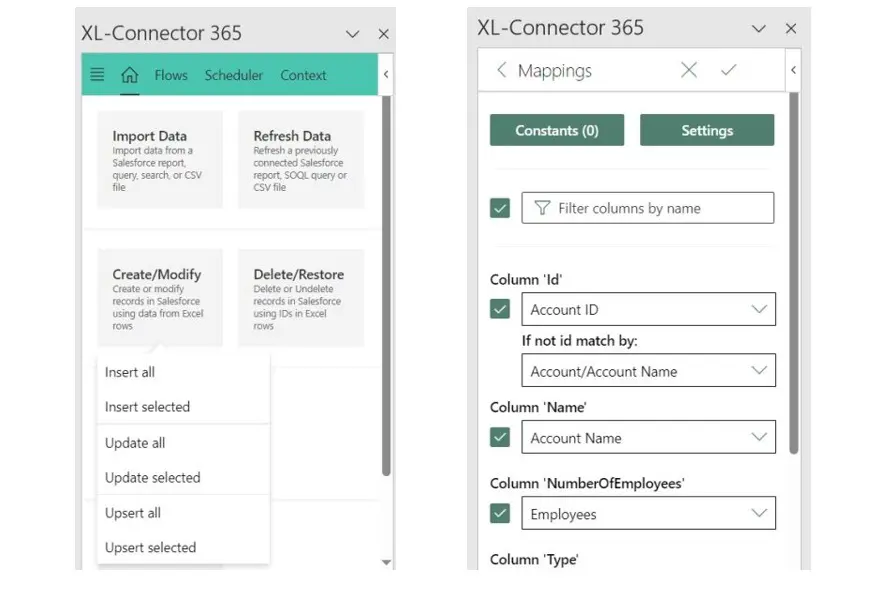Collapse the Mappings pane edge chevron
This screenshot has width=889, height=595.
pyautogui.click(x=793, y=70)
